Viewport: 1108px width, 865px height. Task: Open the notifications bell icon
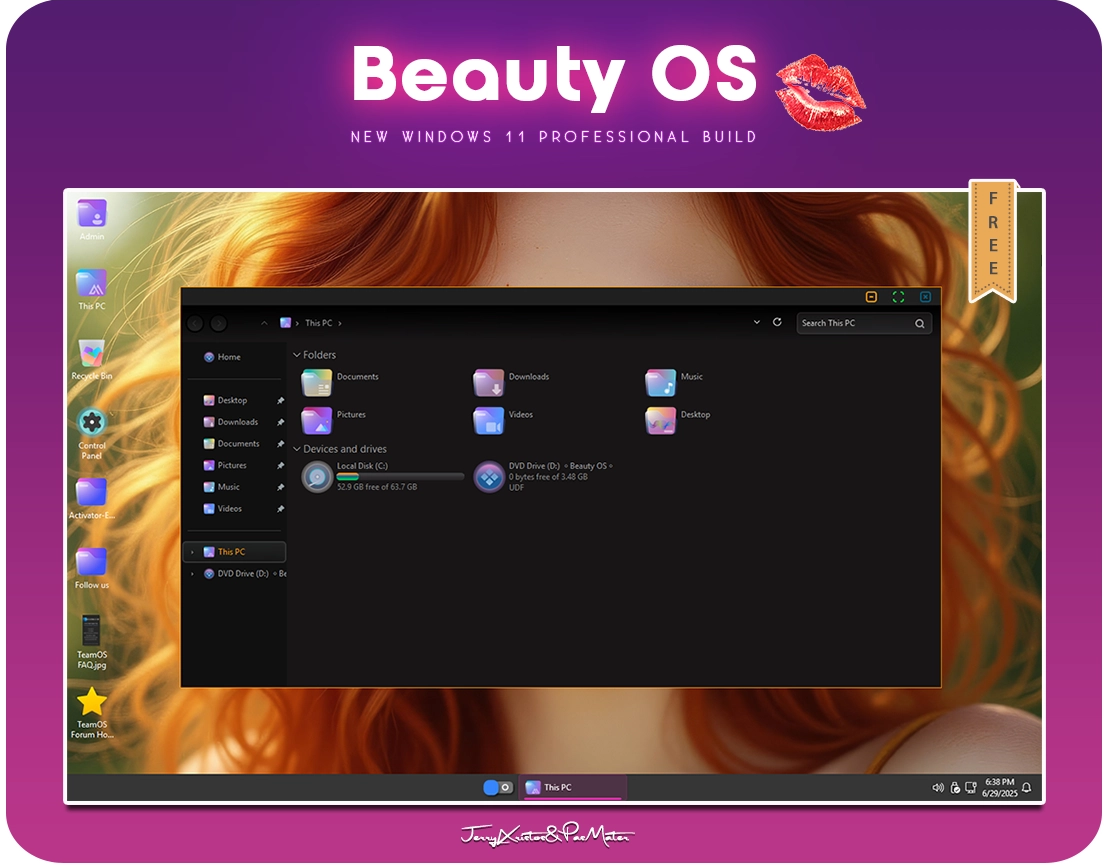pos(1027,787)
